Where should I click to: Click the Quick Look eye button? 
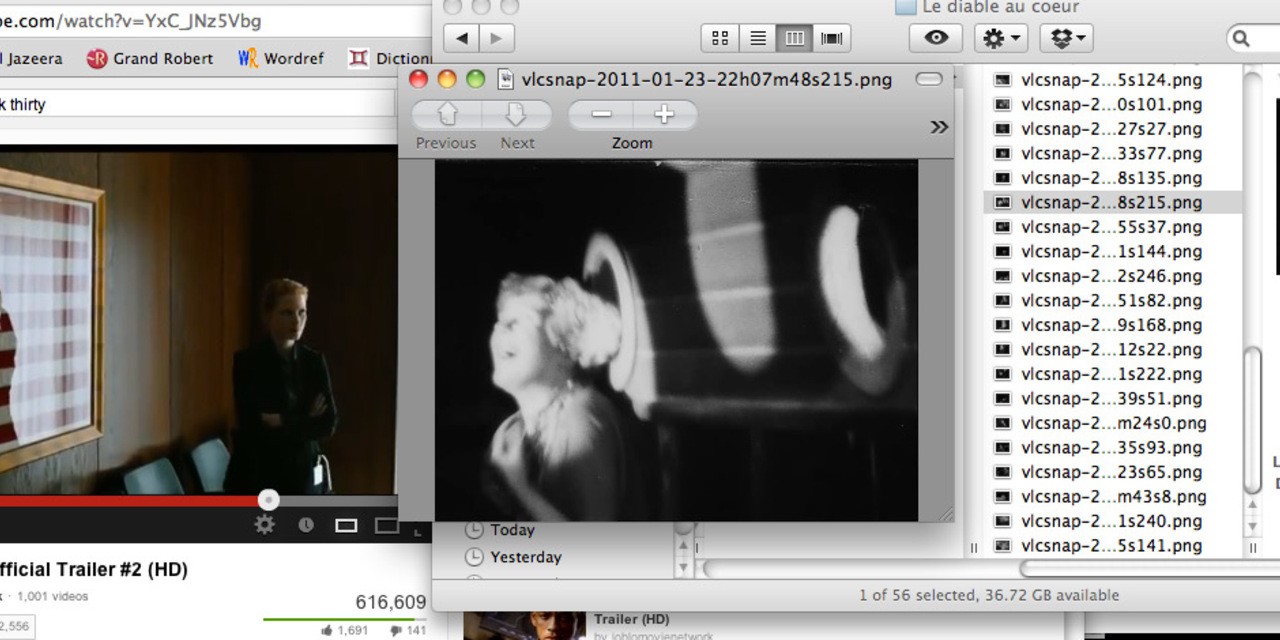click(x=936, y=38)
